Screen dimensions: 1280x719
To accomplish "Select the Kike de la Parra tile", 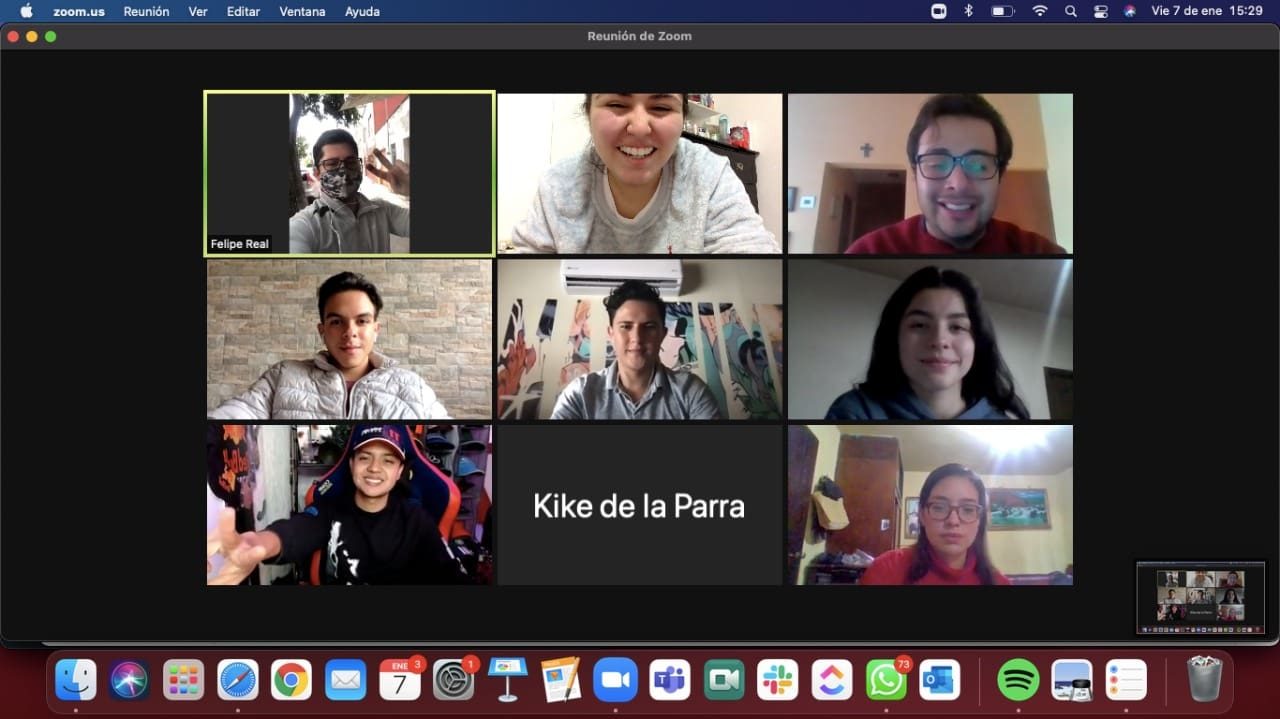I will click(640, 505).
